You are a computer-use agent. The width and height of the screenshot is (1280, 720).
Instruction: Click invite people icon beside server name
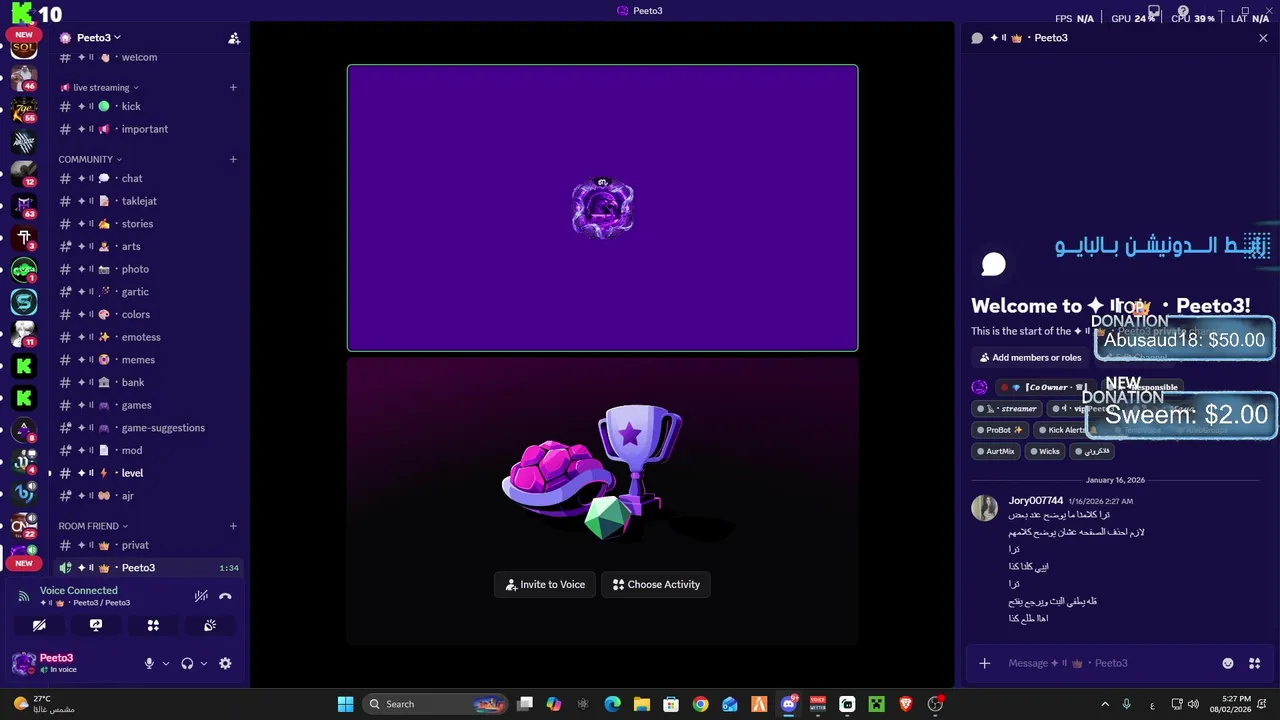tap(234, 38)
